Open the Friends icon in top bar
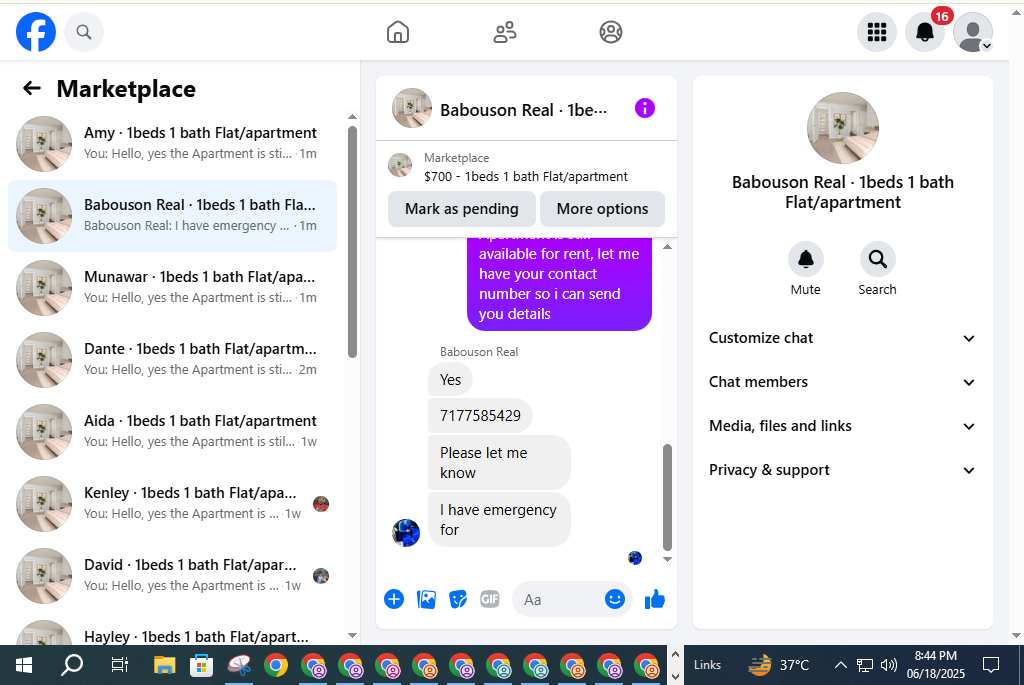This screenshot has height=685, width=1024. click(x=504, y=32)
